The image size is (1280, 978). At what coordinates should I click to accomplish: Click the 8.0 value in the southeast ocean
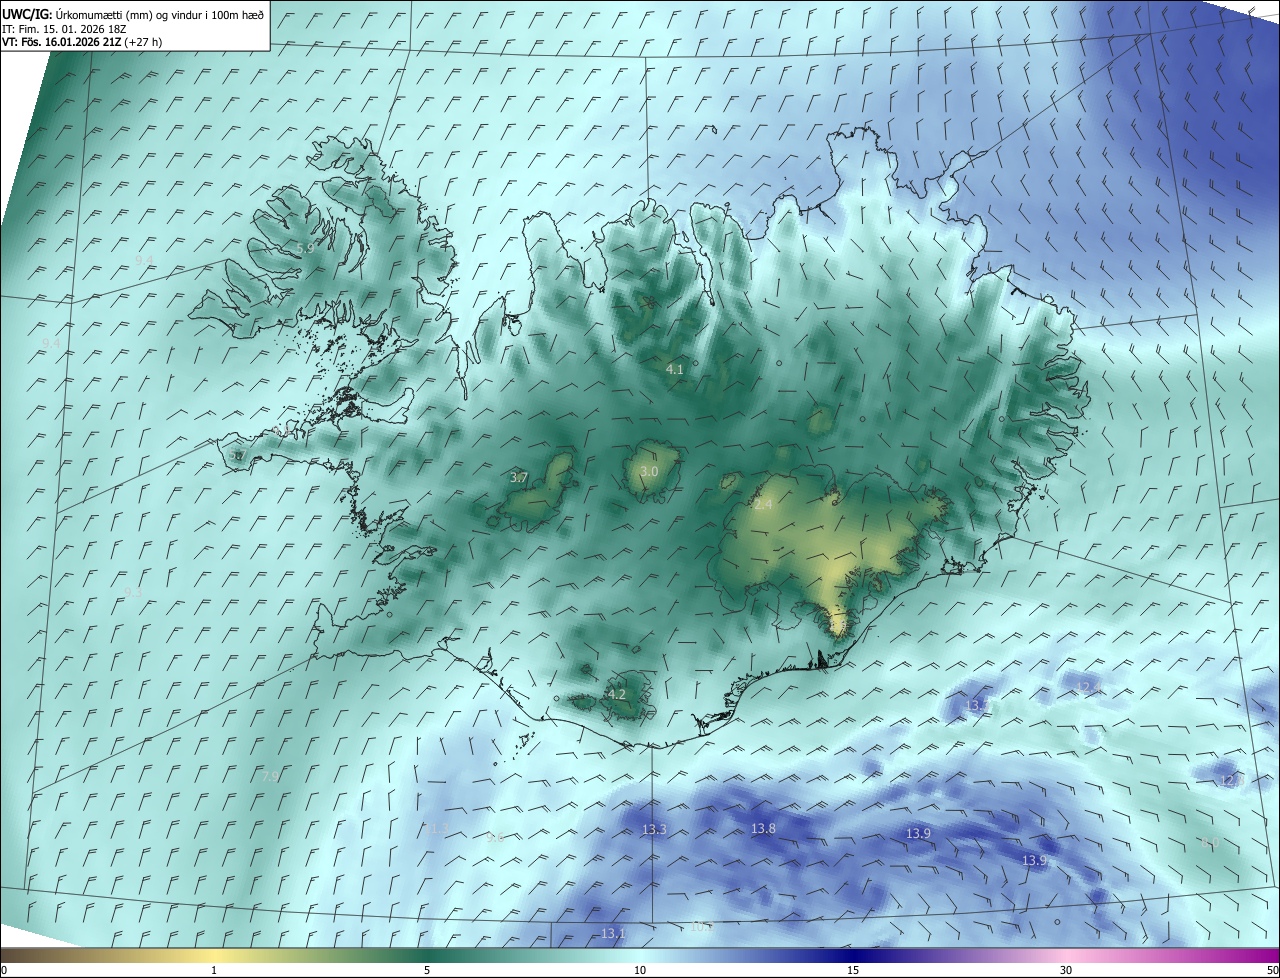coord(1209,843)
